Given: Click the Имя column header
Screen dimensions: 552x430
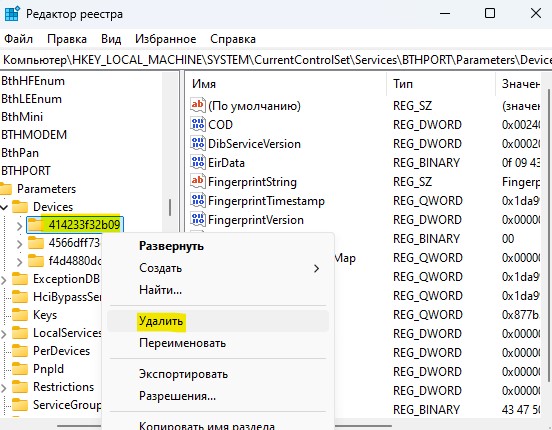Looking at the screenshot, I should (x=286, y=84).
